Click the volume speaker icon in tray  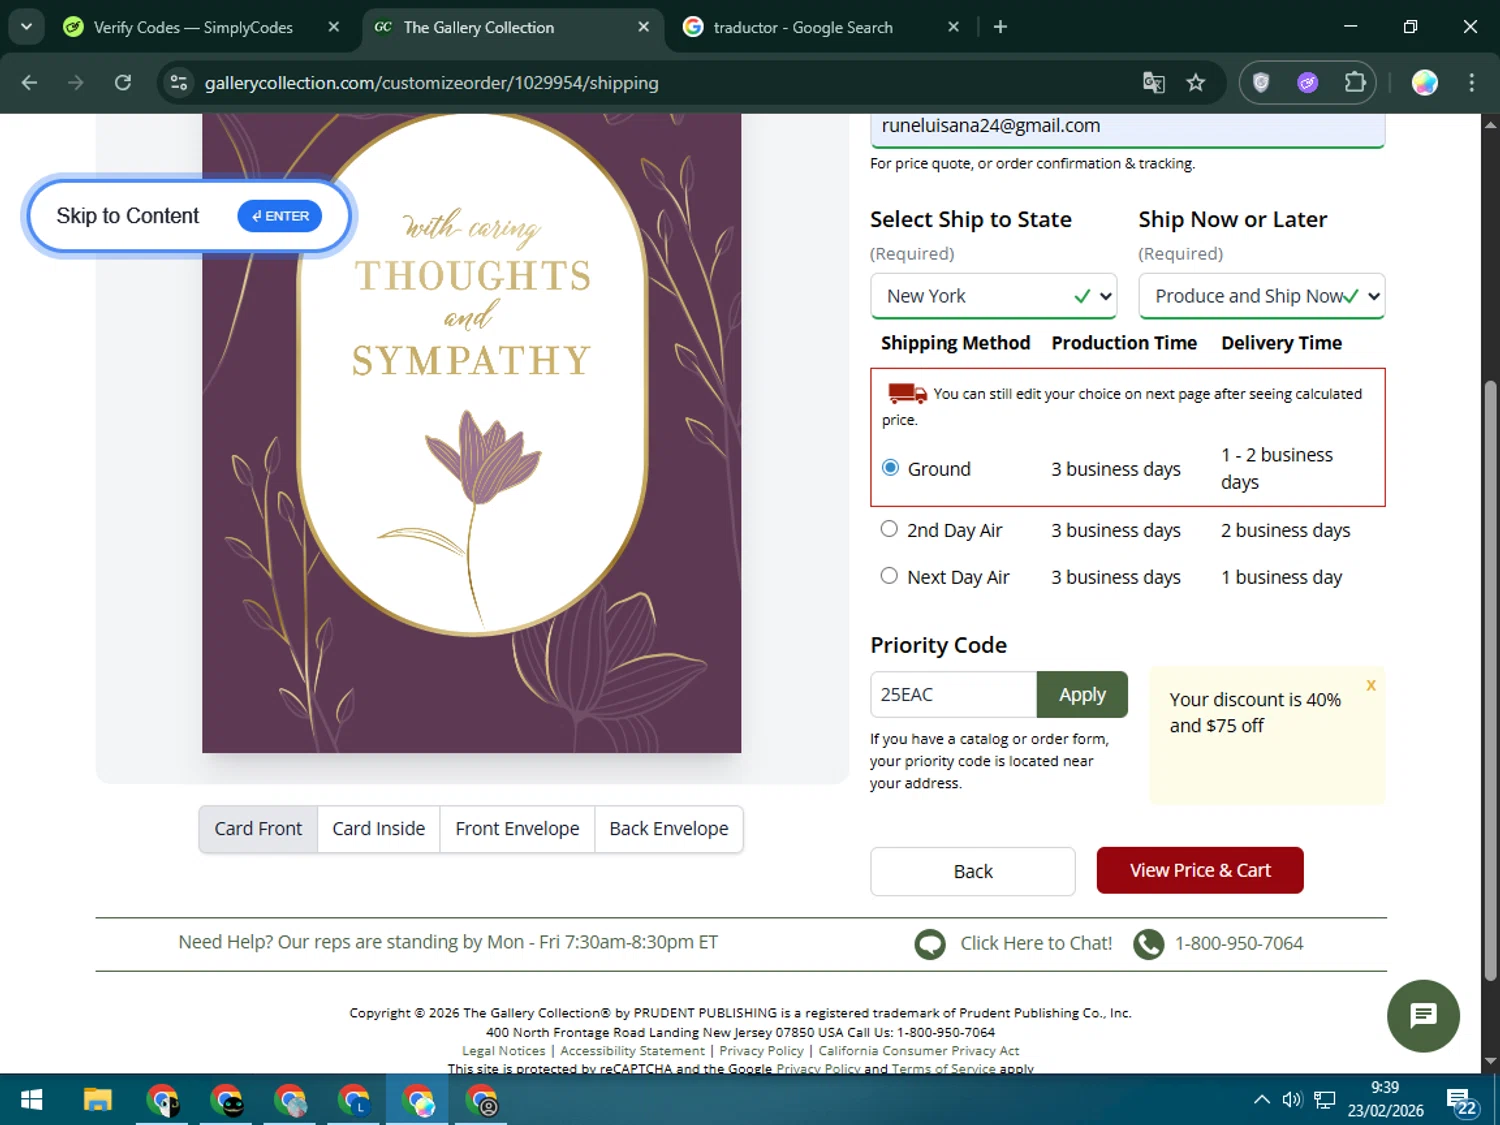click(1292, 1100)
